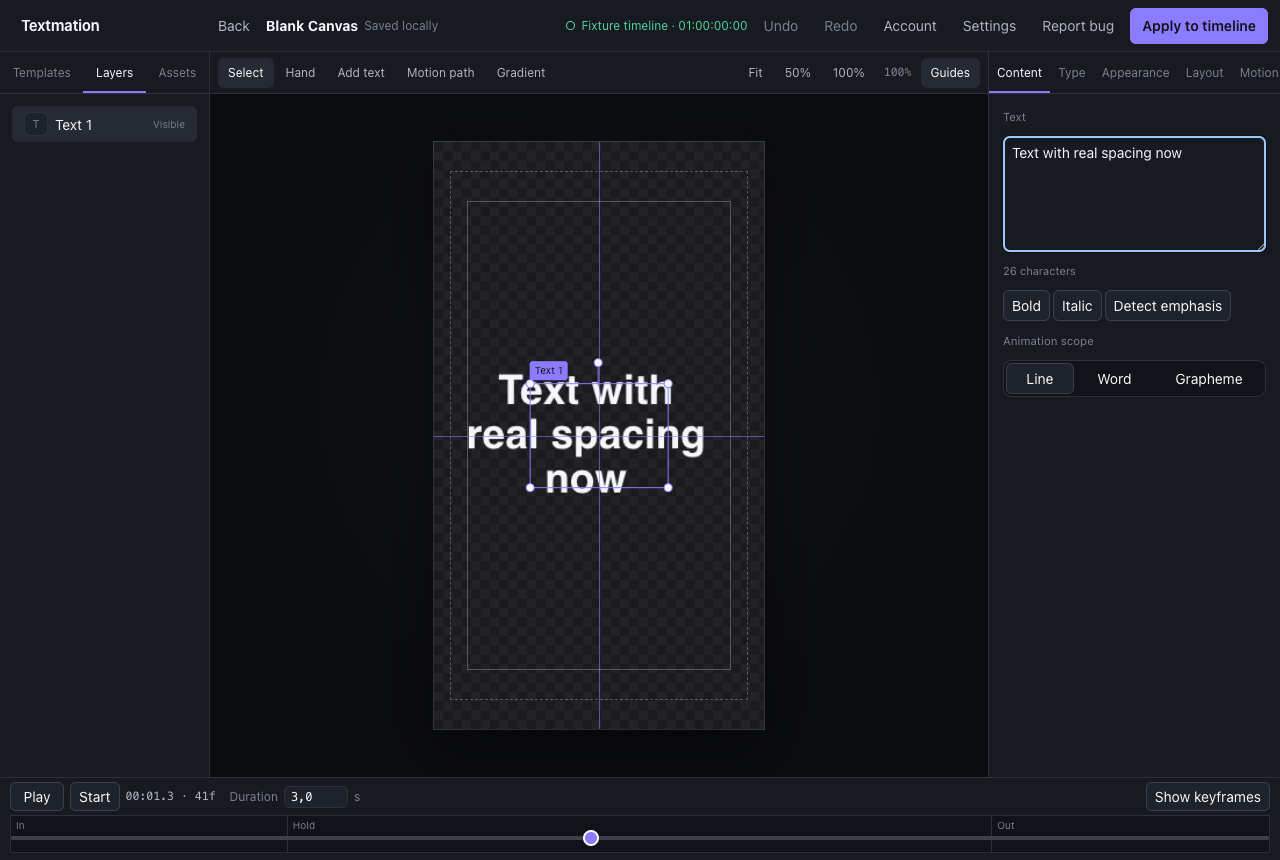
Task: Fit the canvas to view
Action: click(x=755, y=73)
